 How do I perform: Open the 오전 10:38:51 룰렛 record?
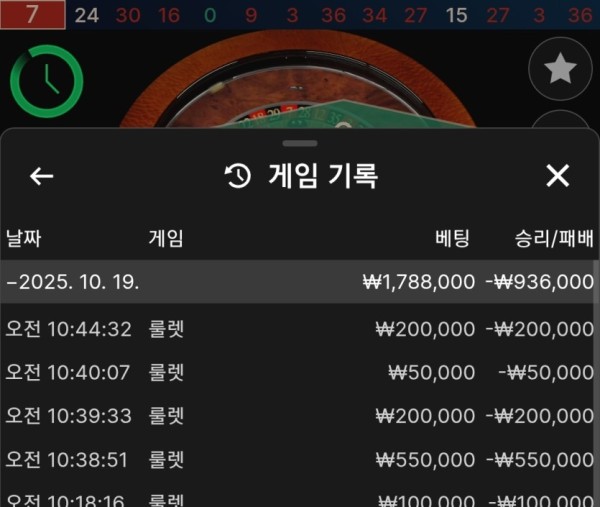297,460
